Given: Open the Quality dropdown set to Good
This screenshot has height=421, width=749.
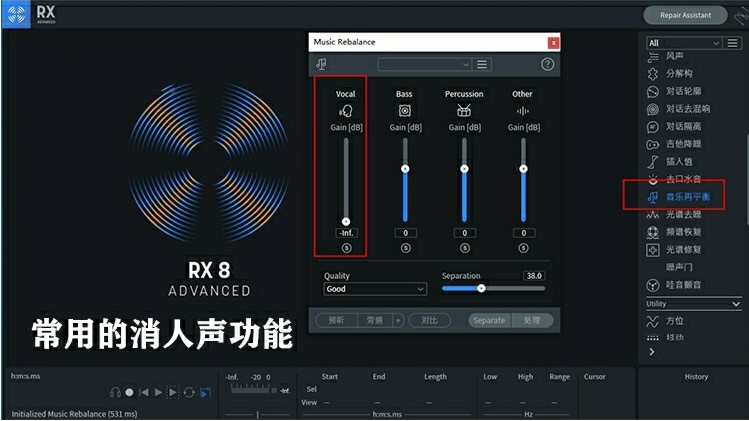Looking at the screenshot, I should (x=375, y=289).
